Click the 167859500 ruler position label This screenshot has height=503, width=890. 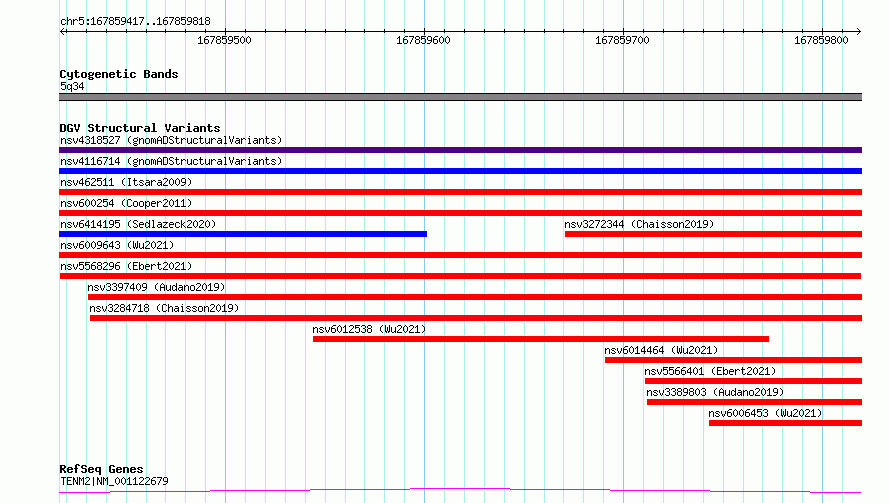click(224, 40)
